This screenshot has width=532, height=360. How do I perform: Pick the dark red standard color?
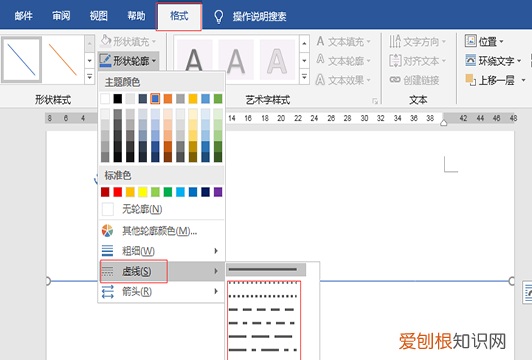[105, 192]
